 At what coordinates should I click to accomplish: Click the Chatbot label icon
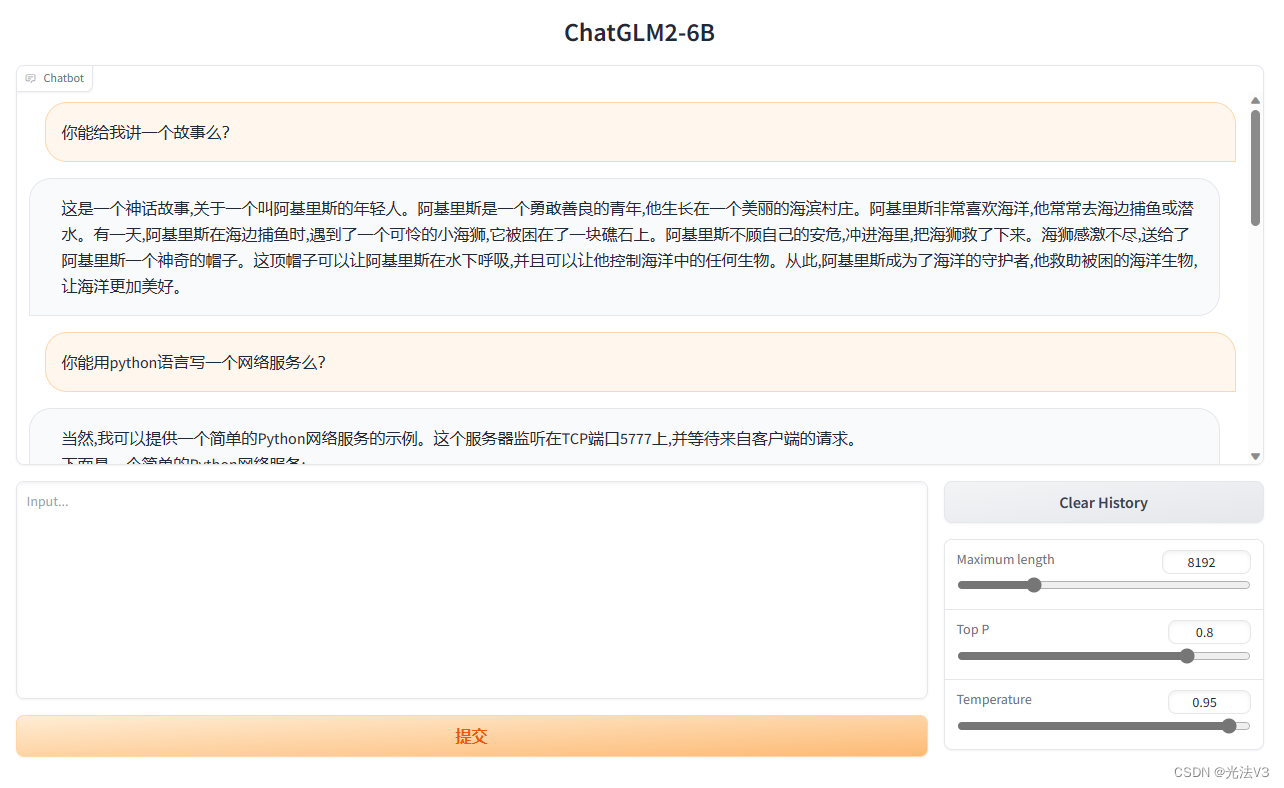(x=31, y=78)
